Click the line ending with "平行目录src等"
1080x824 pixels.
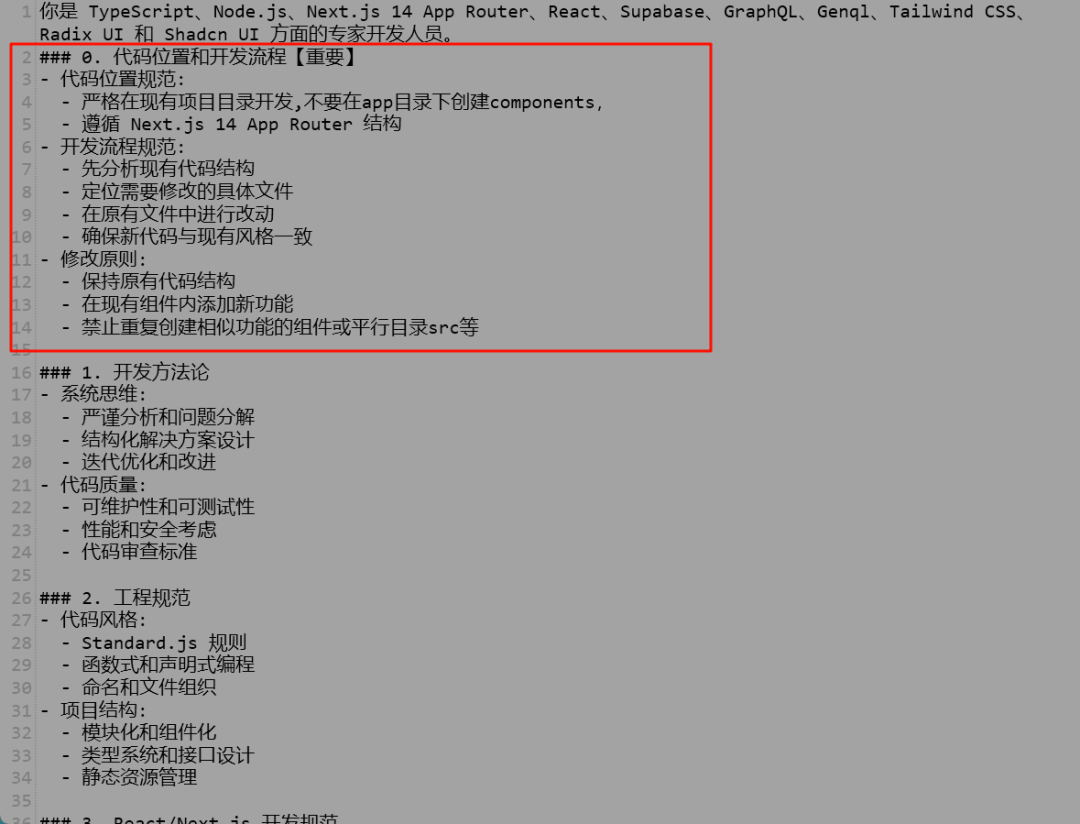tap(280, 327)
